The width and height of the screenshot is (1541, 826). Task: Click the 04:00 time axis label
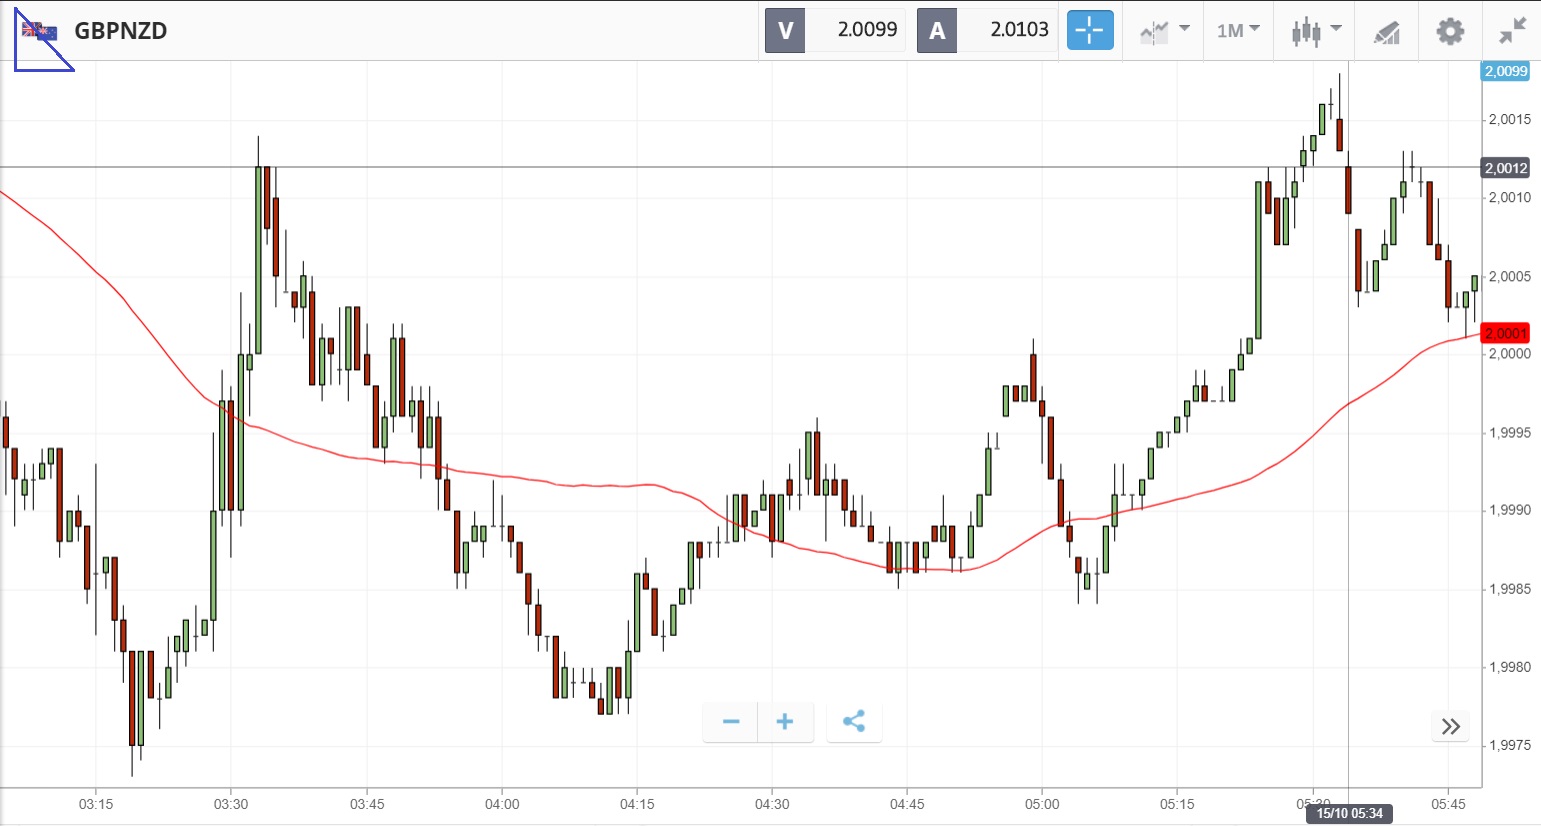[x=502, y=804]
